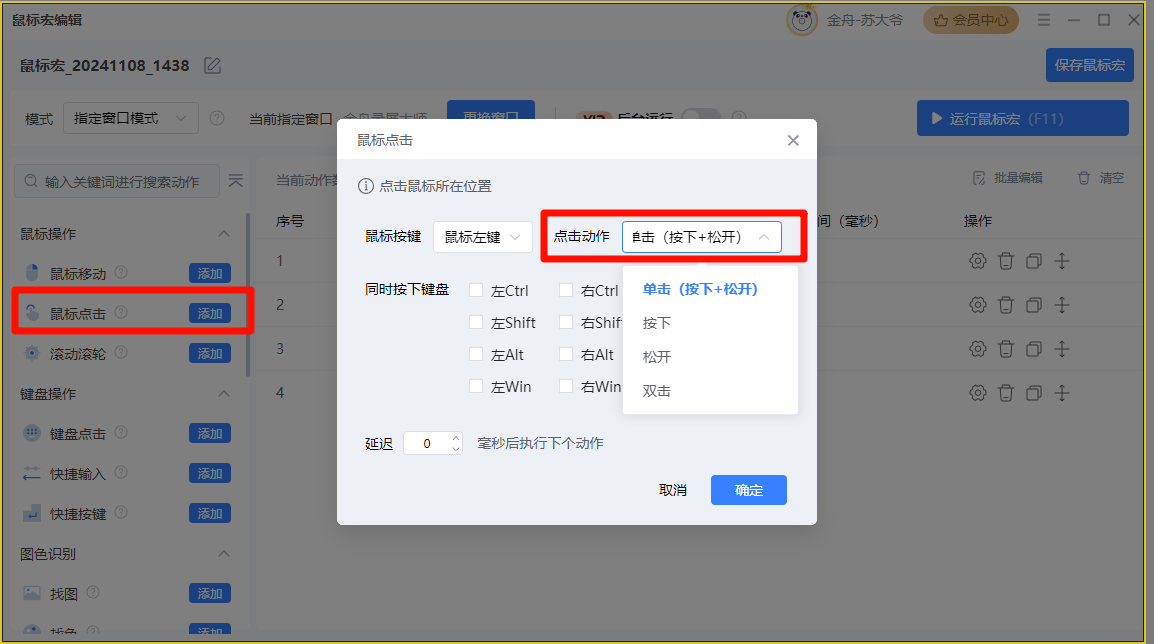Click the move icon on row 4

[1061, 392]
